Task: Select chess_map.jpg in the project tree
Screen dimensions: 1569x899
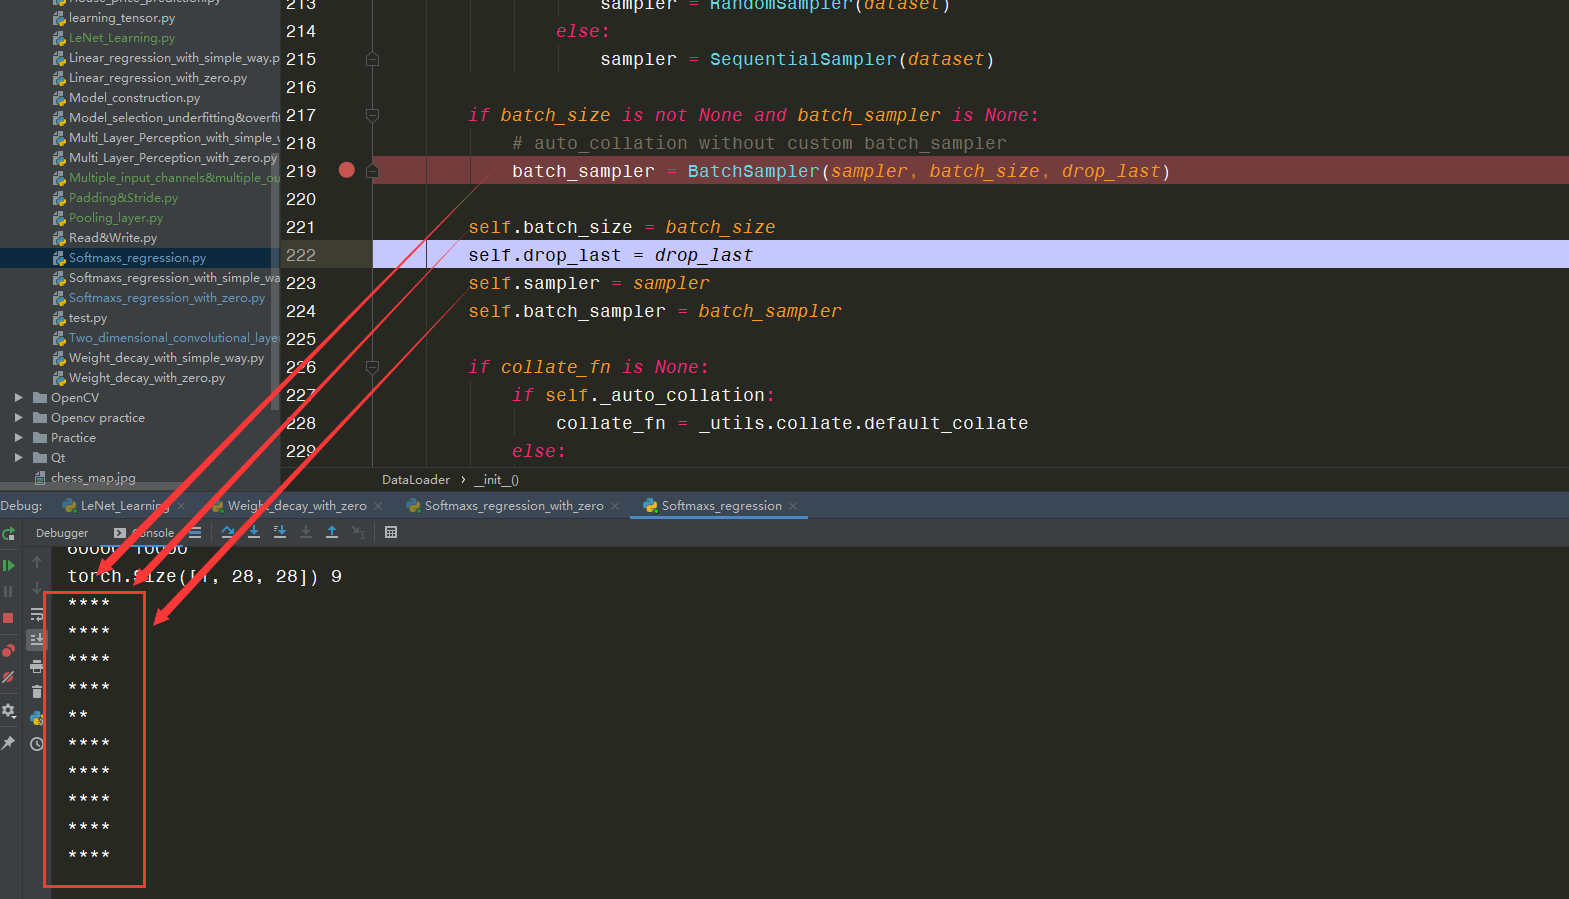Action: 93,478
